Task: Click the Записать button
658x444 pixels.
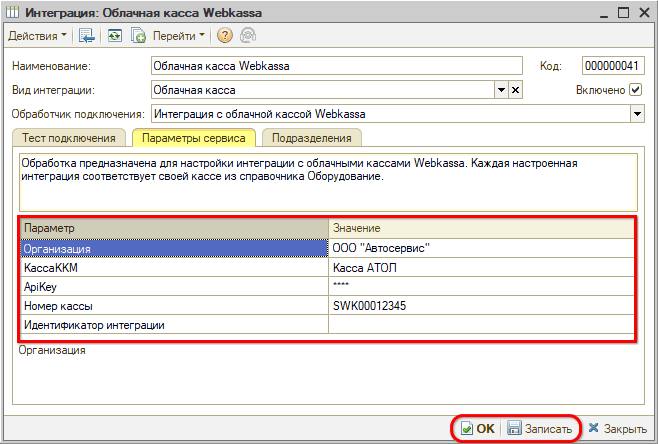Action: [541, 429]
